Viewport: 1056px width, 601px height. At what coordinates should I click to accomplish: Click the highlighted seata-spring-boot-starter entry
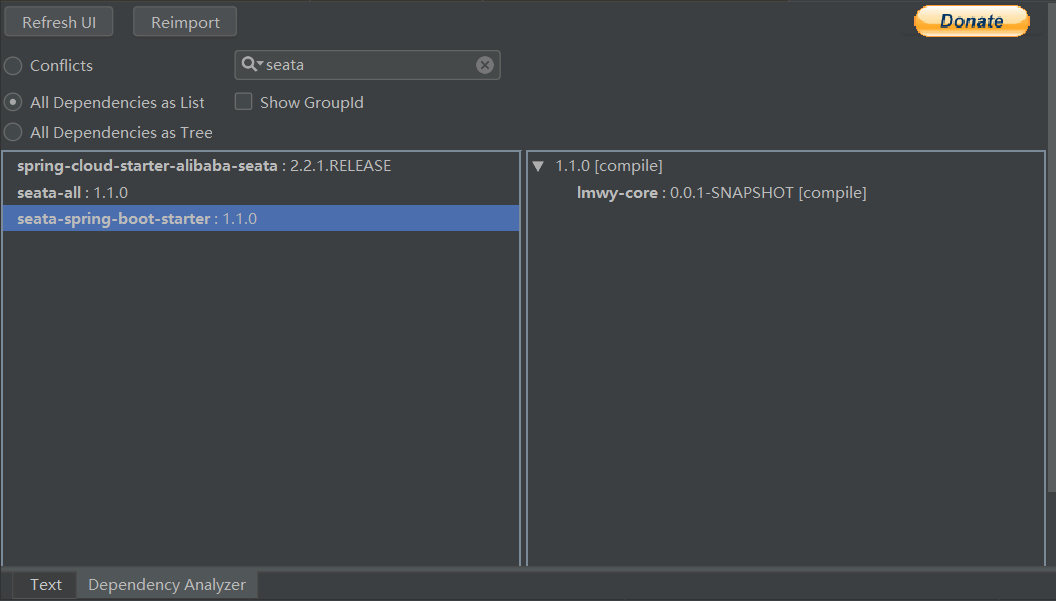(x=114, y=218)
